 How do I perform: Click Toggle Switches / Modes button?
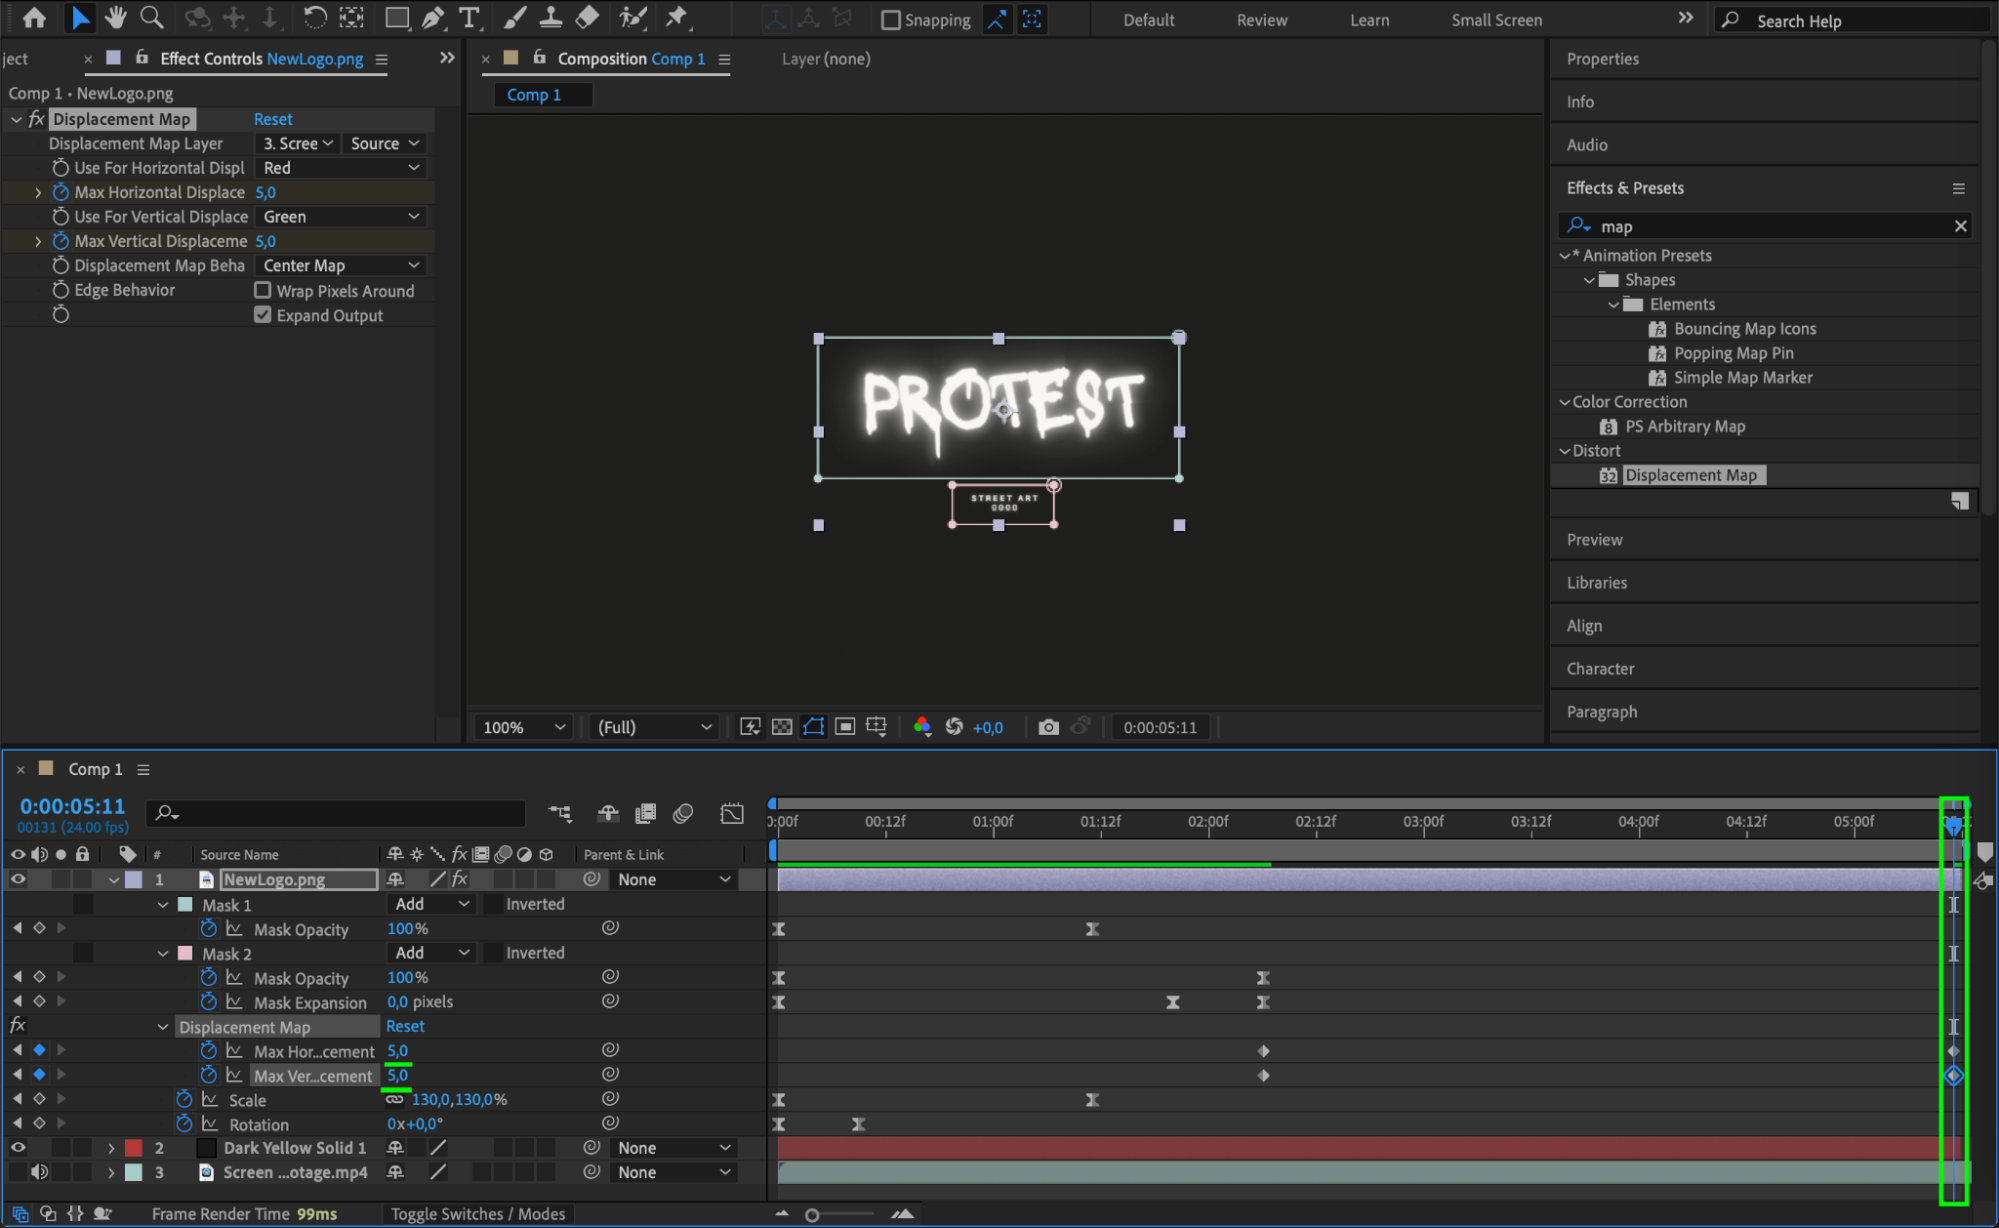[x=478, y=1214]
